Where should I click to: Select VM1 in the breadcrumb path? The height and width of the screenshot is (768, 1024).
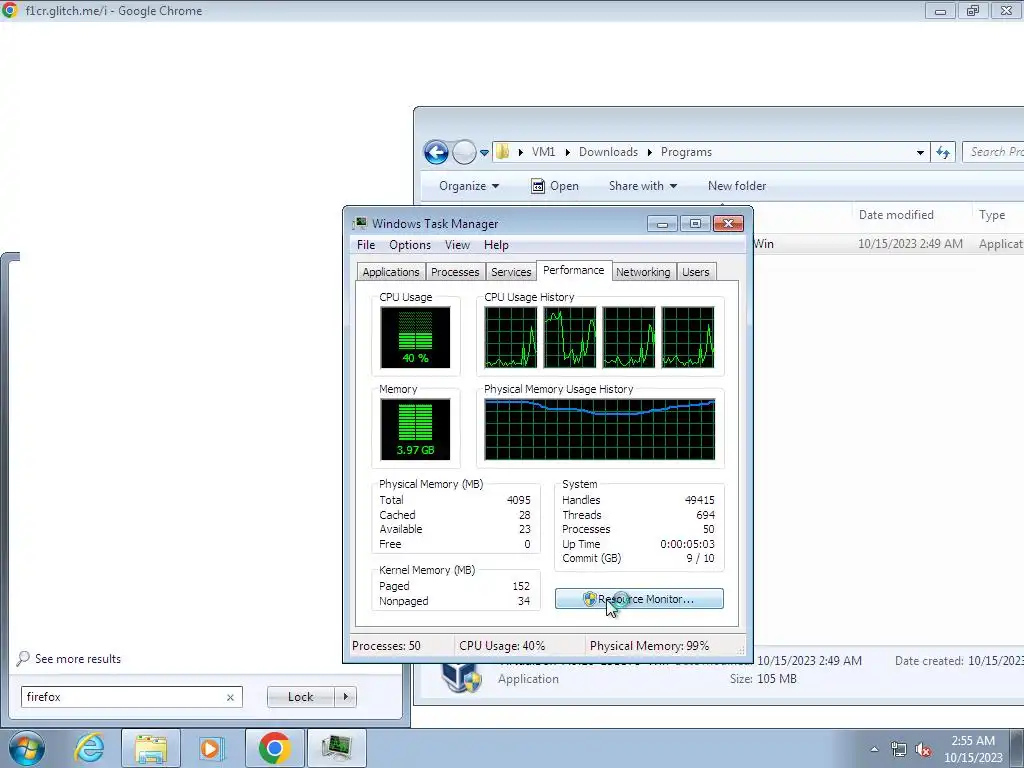(543, 152)
